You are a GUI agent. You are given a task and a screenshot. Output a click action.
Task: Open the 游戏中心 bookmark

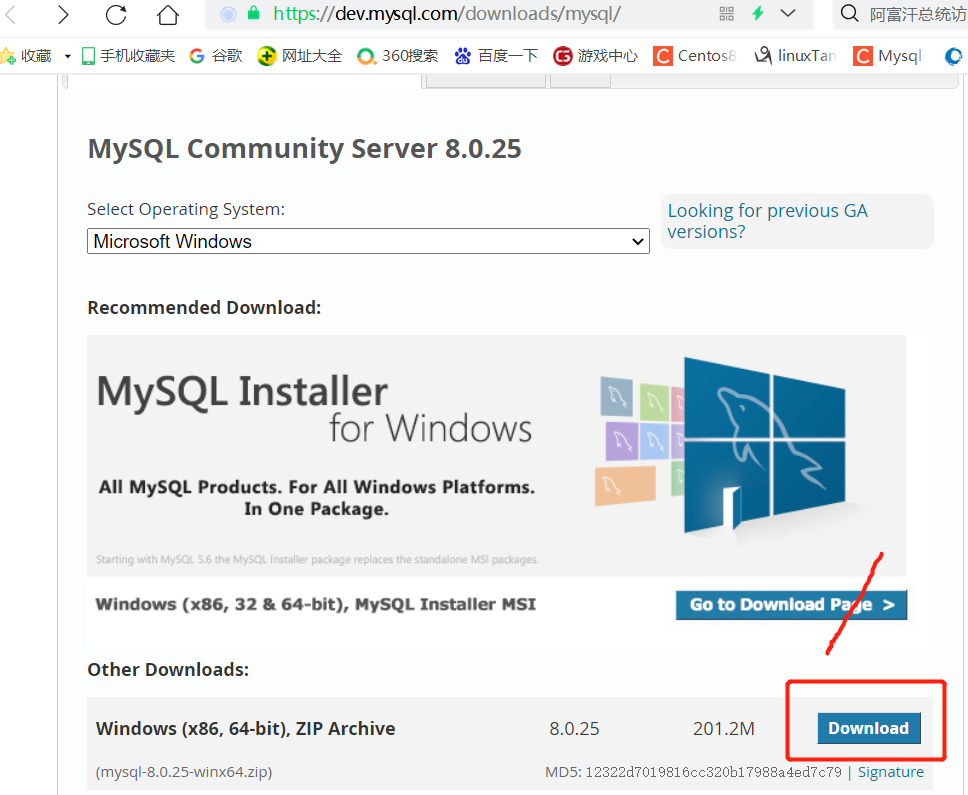595,56
